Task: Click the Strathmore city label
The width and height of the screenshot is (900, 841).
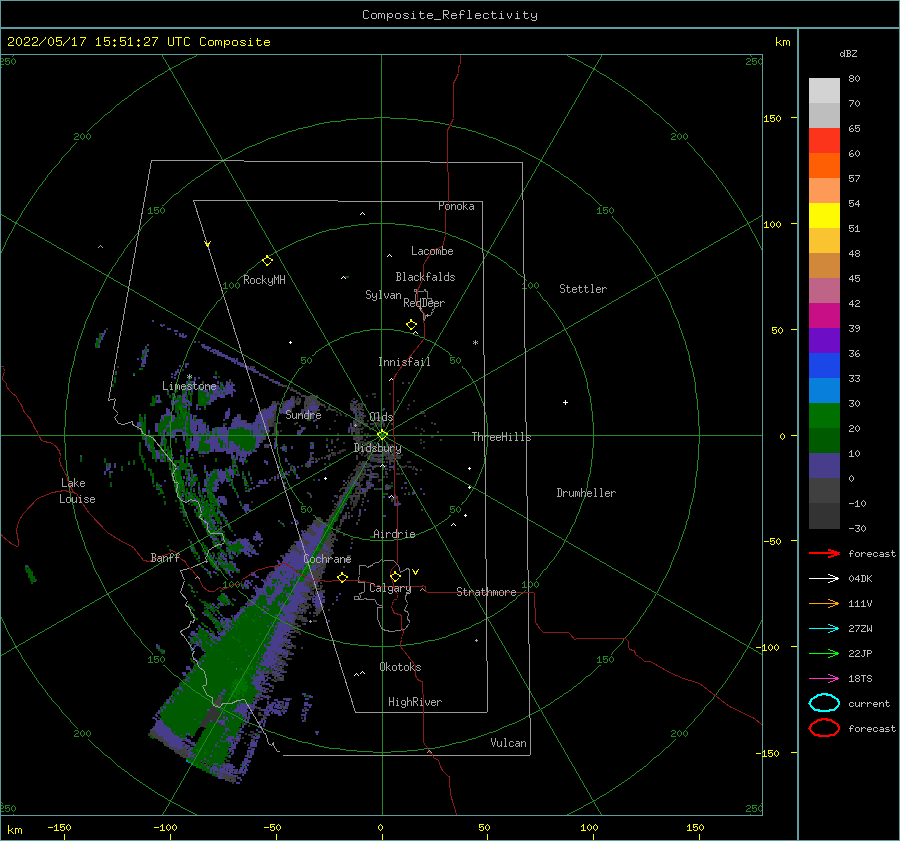Action: (x=486, y=592)
